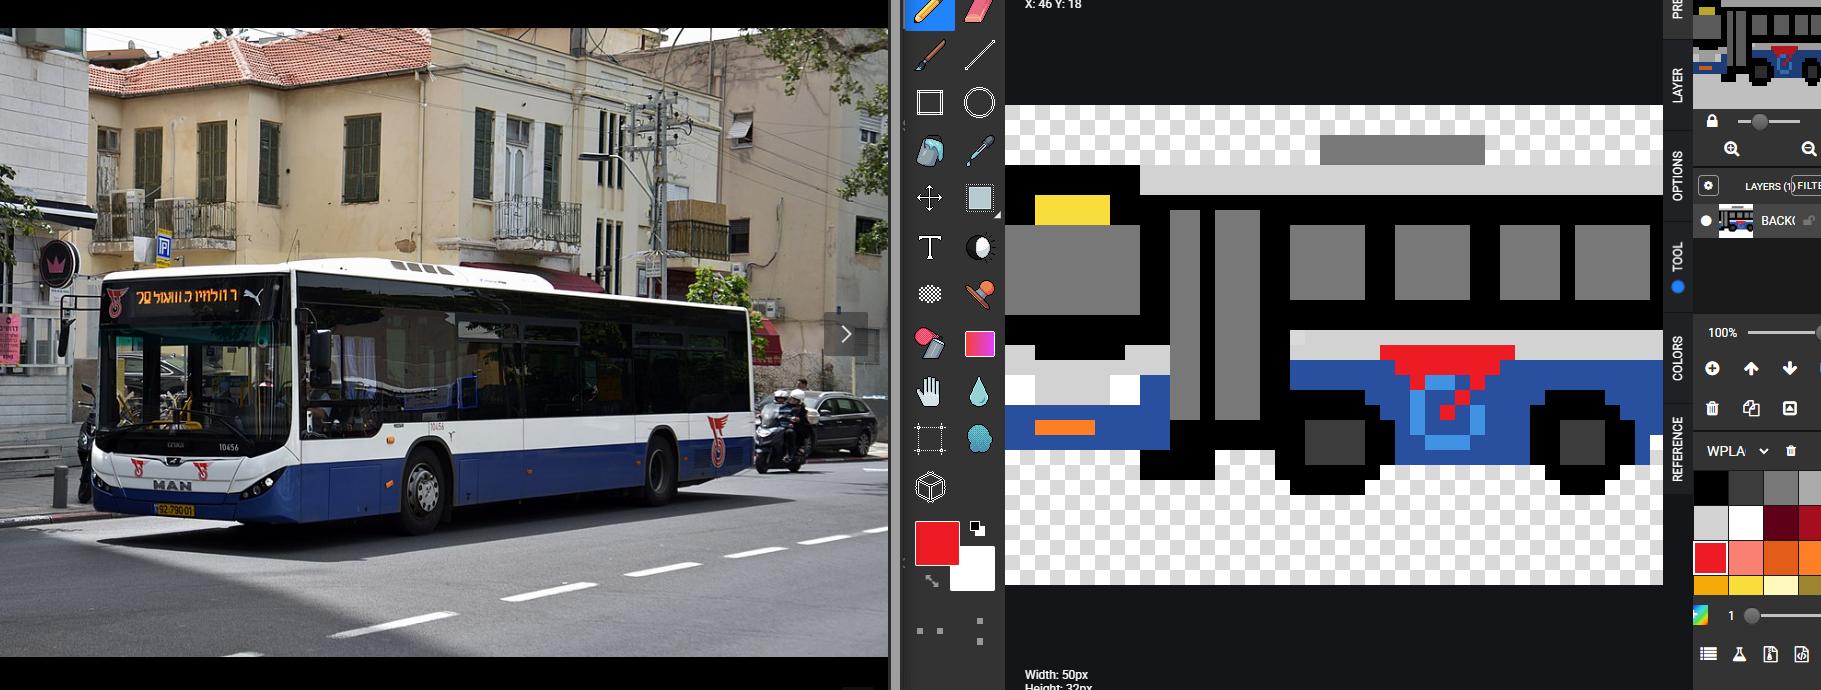
Task: Open the red primary color picker
Action: point(937,543)
